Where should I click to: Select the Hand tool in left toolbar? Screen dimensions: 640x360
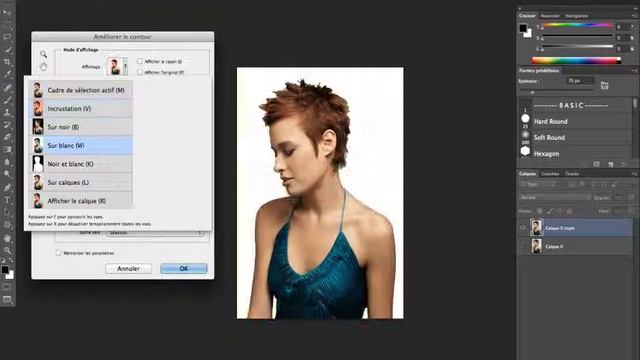point(7,238)
